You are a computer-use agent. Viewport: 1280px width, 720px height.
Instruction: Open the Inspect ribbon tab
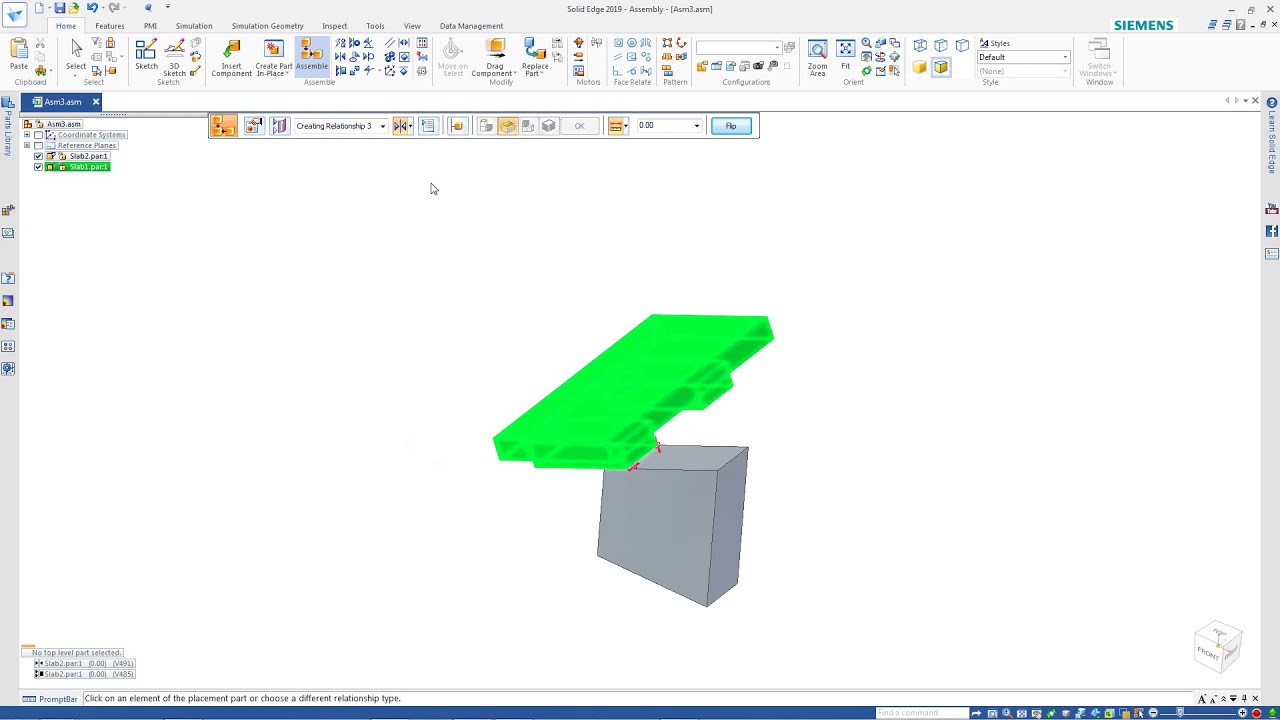tap(335, 26)
